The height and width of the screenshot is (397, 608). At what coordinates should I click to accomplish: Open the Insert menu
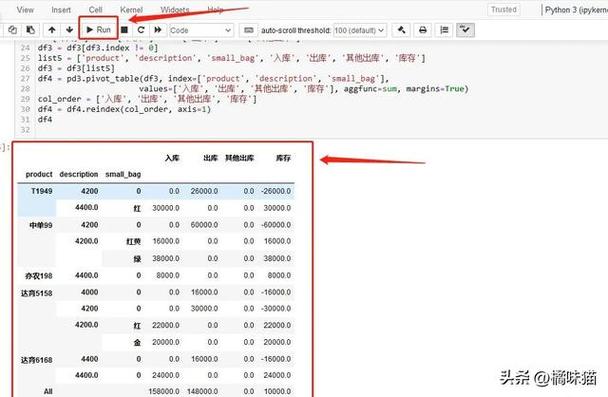tap(61, 10)
